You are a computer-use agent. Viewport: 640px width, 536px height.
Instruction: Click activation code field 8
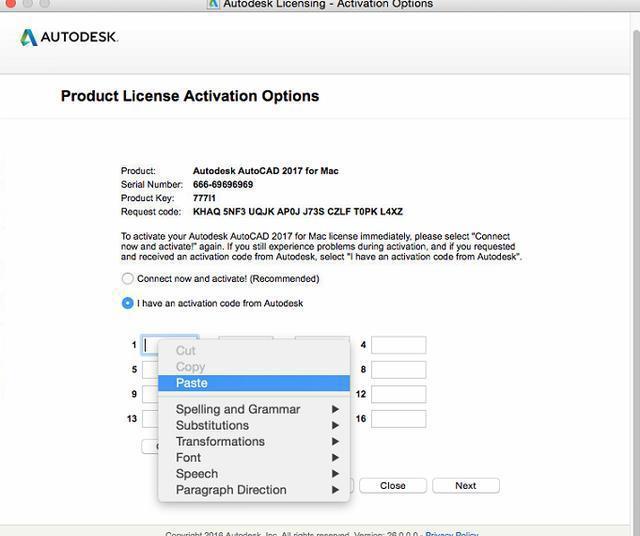398,370
